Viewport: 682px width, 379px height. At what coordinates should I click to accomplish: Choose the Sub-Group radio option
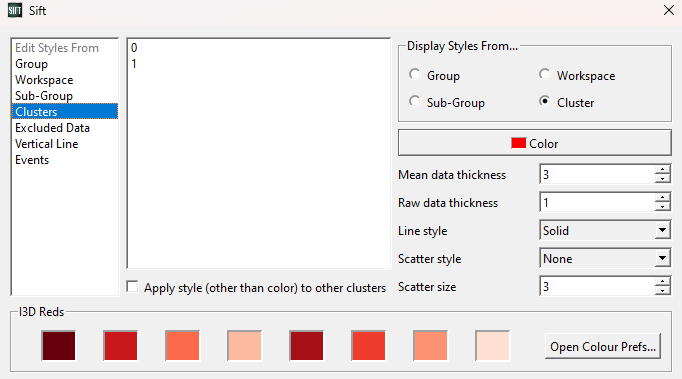point(415,101)
